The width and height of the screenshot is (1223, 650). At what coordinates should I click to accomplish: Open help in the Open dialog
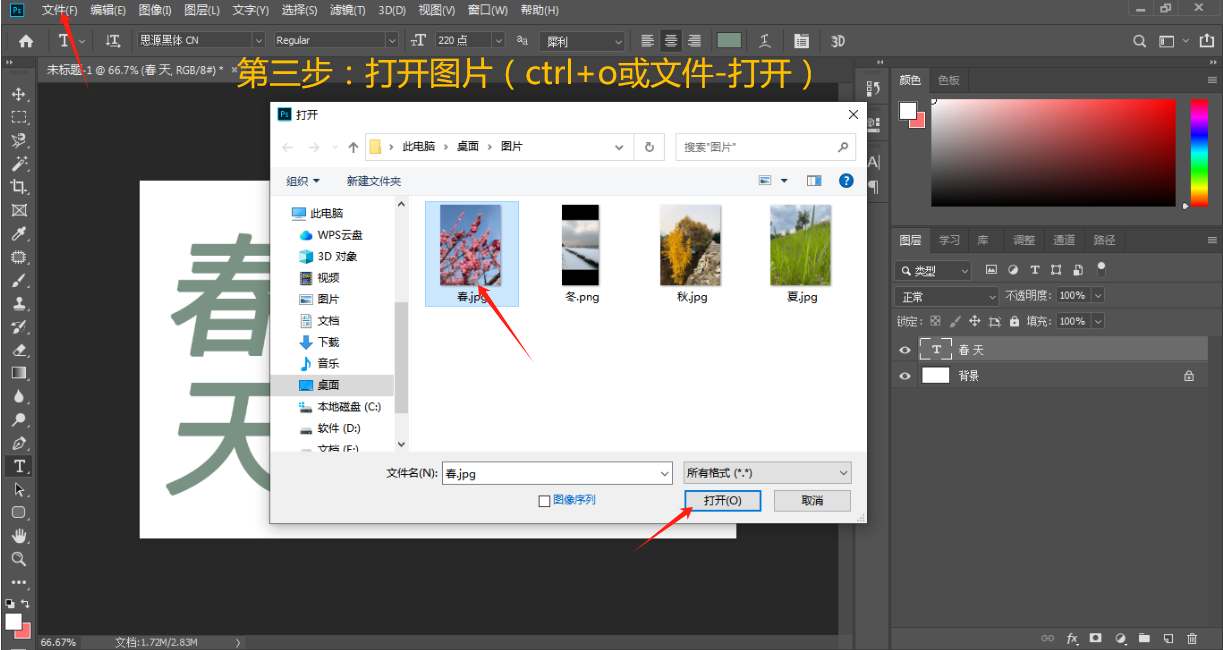coord(846,181)
